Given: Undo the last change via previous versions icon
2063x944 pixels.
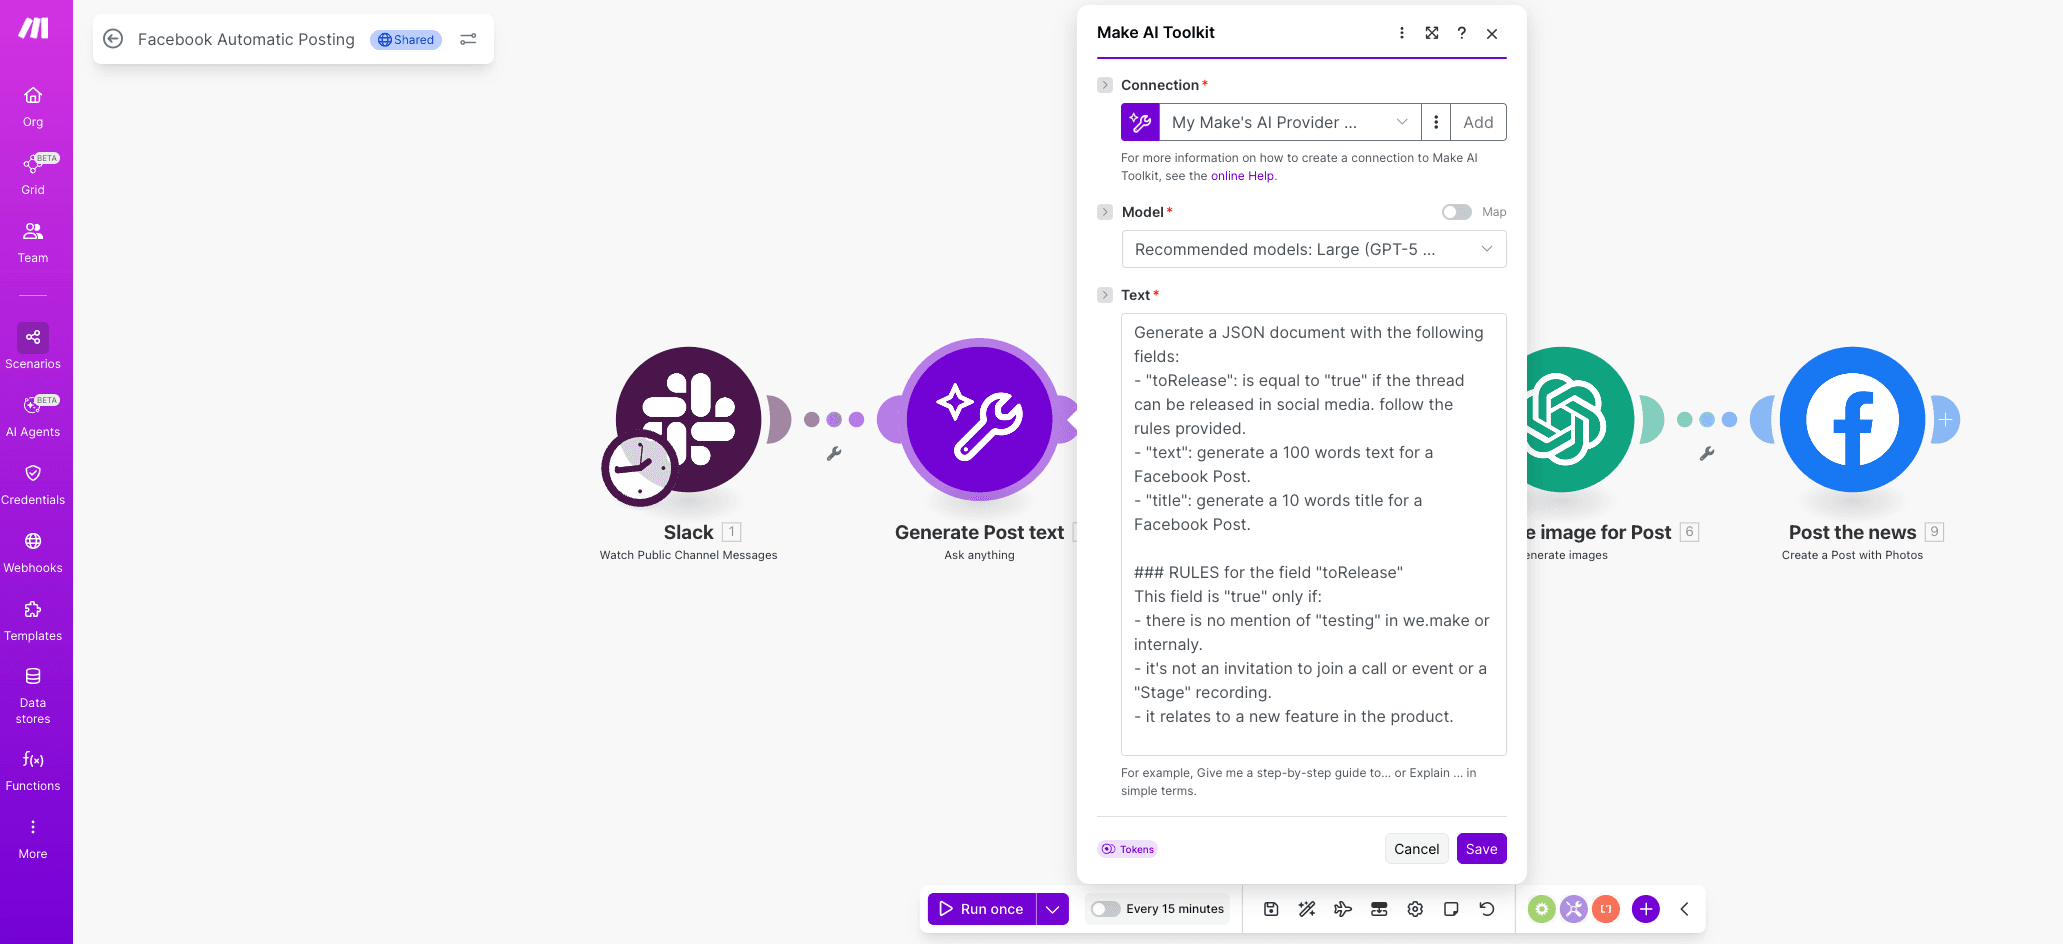Looking at the screenshot, I should [1487, 909].
